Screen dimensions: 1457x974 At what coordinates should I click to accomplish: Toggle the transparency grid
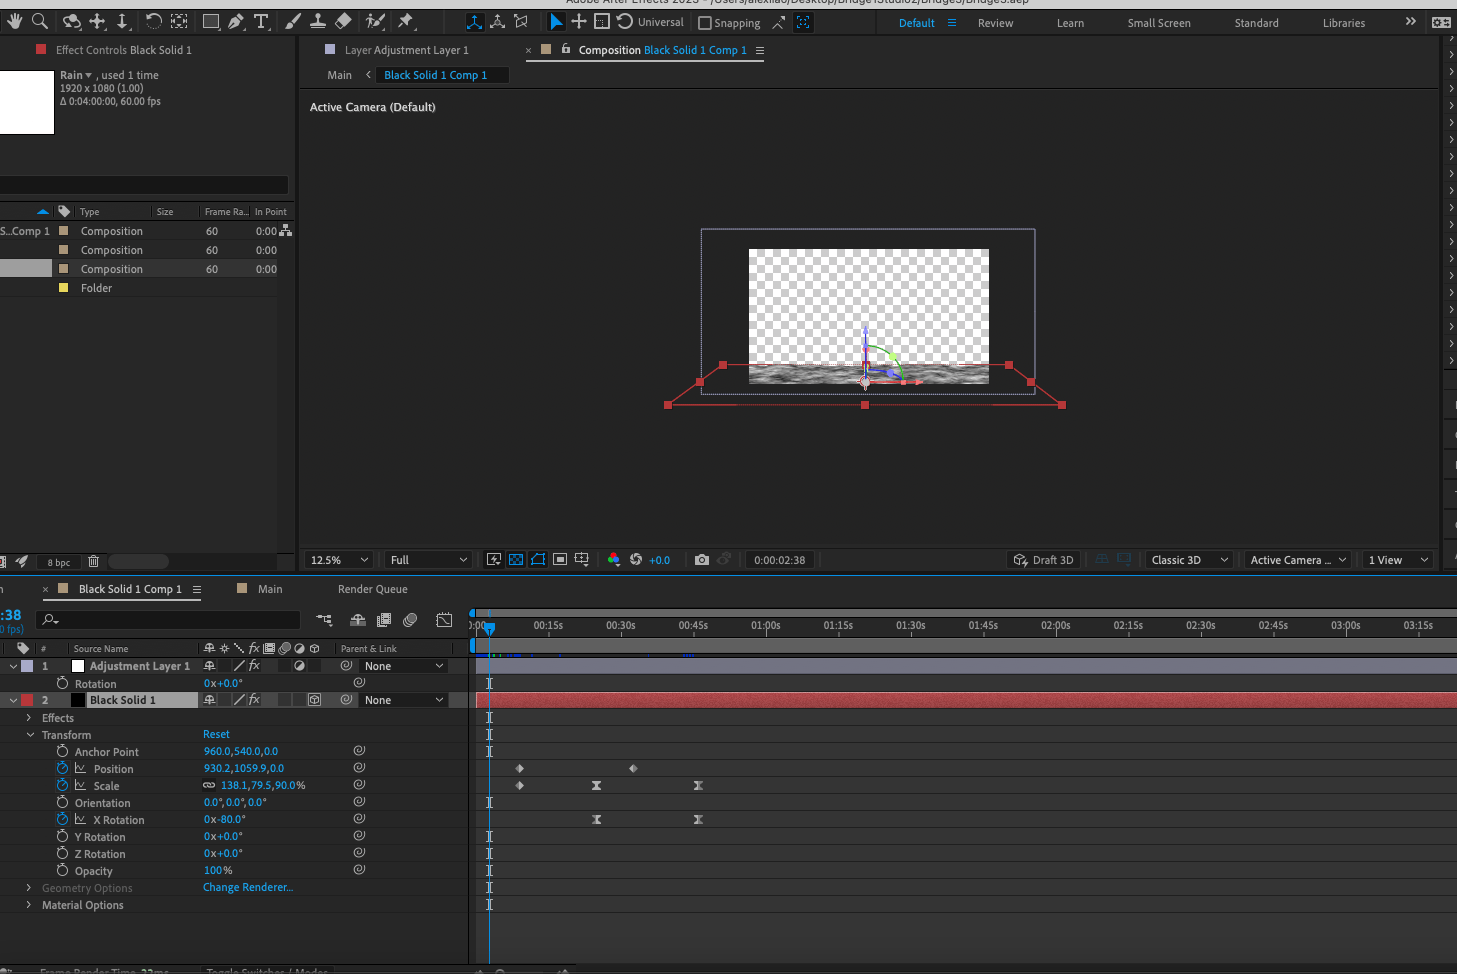[516, 560]
